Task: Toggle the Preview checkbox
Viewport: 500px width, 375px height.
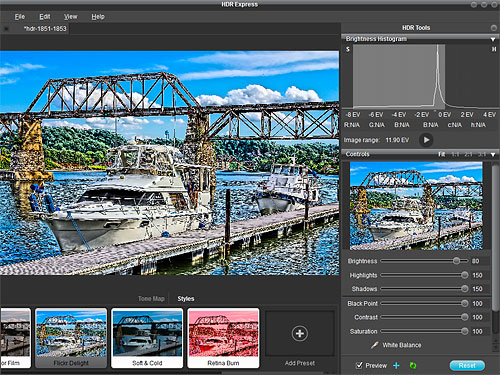Action: (x=359, y=365)
